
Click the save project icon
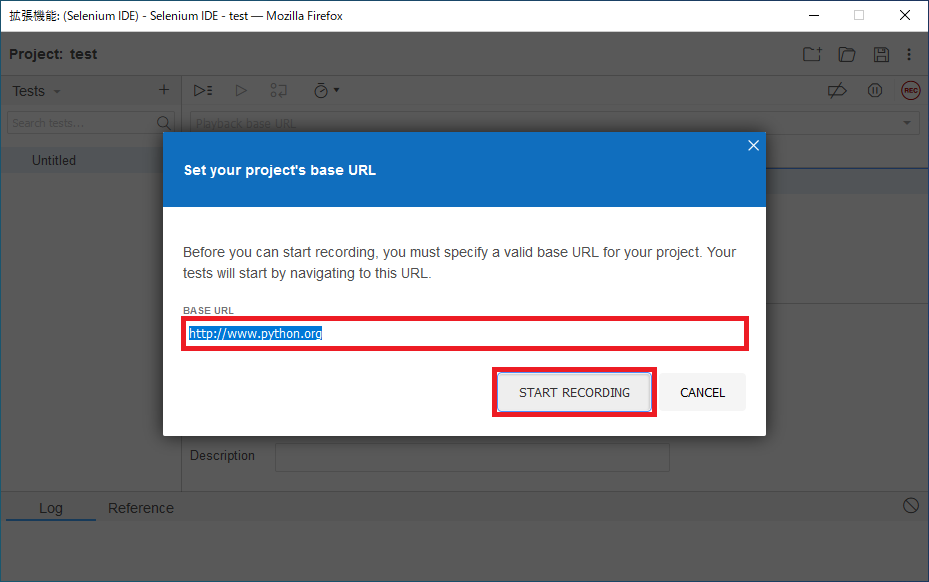(x=881, y=55)
